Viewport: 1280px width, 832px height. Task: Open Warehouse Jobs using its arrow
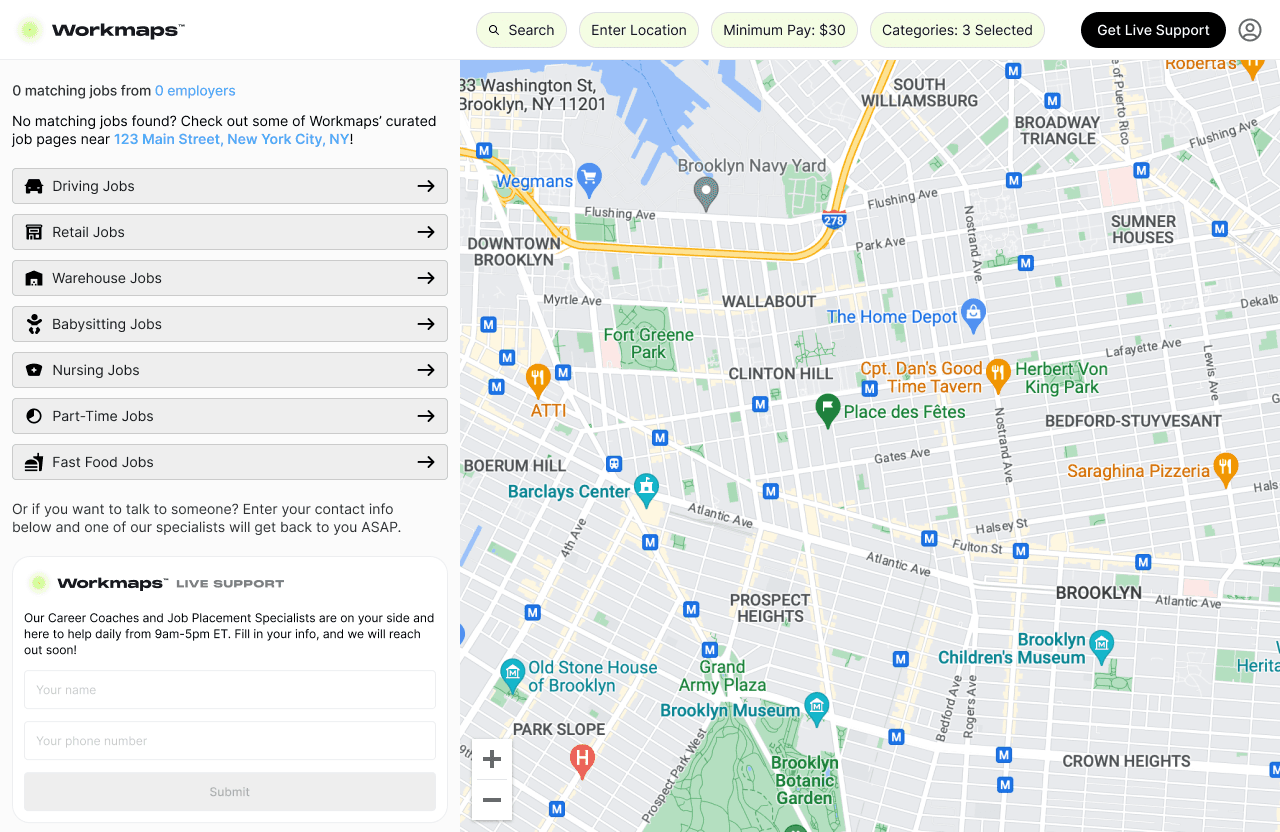point(426,278)
